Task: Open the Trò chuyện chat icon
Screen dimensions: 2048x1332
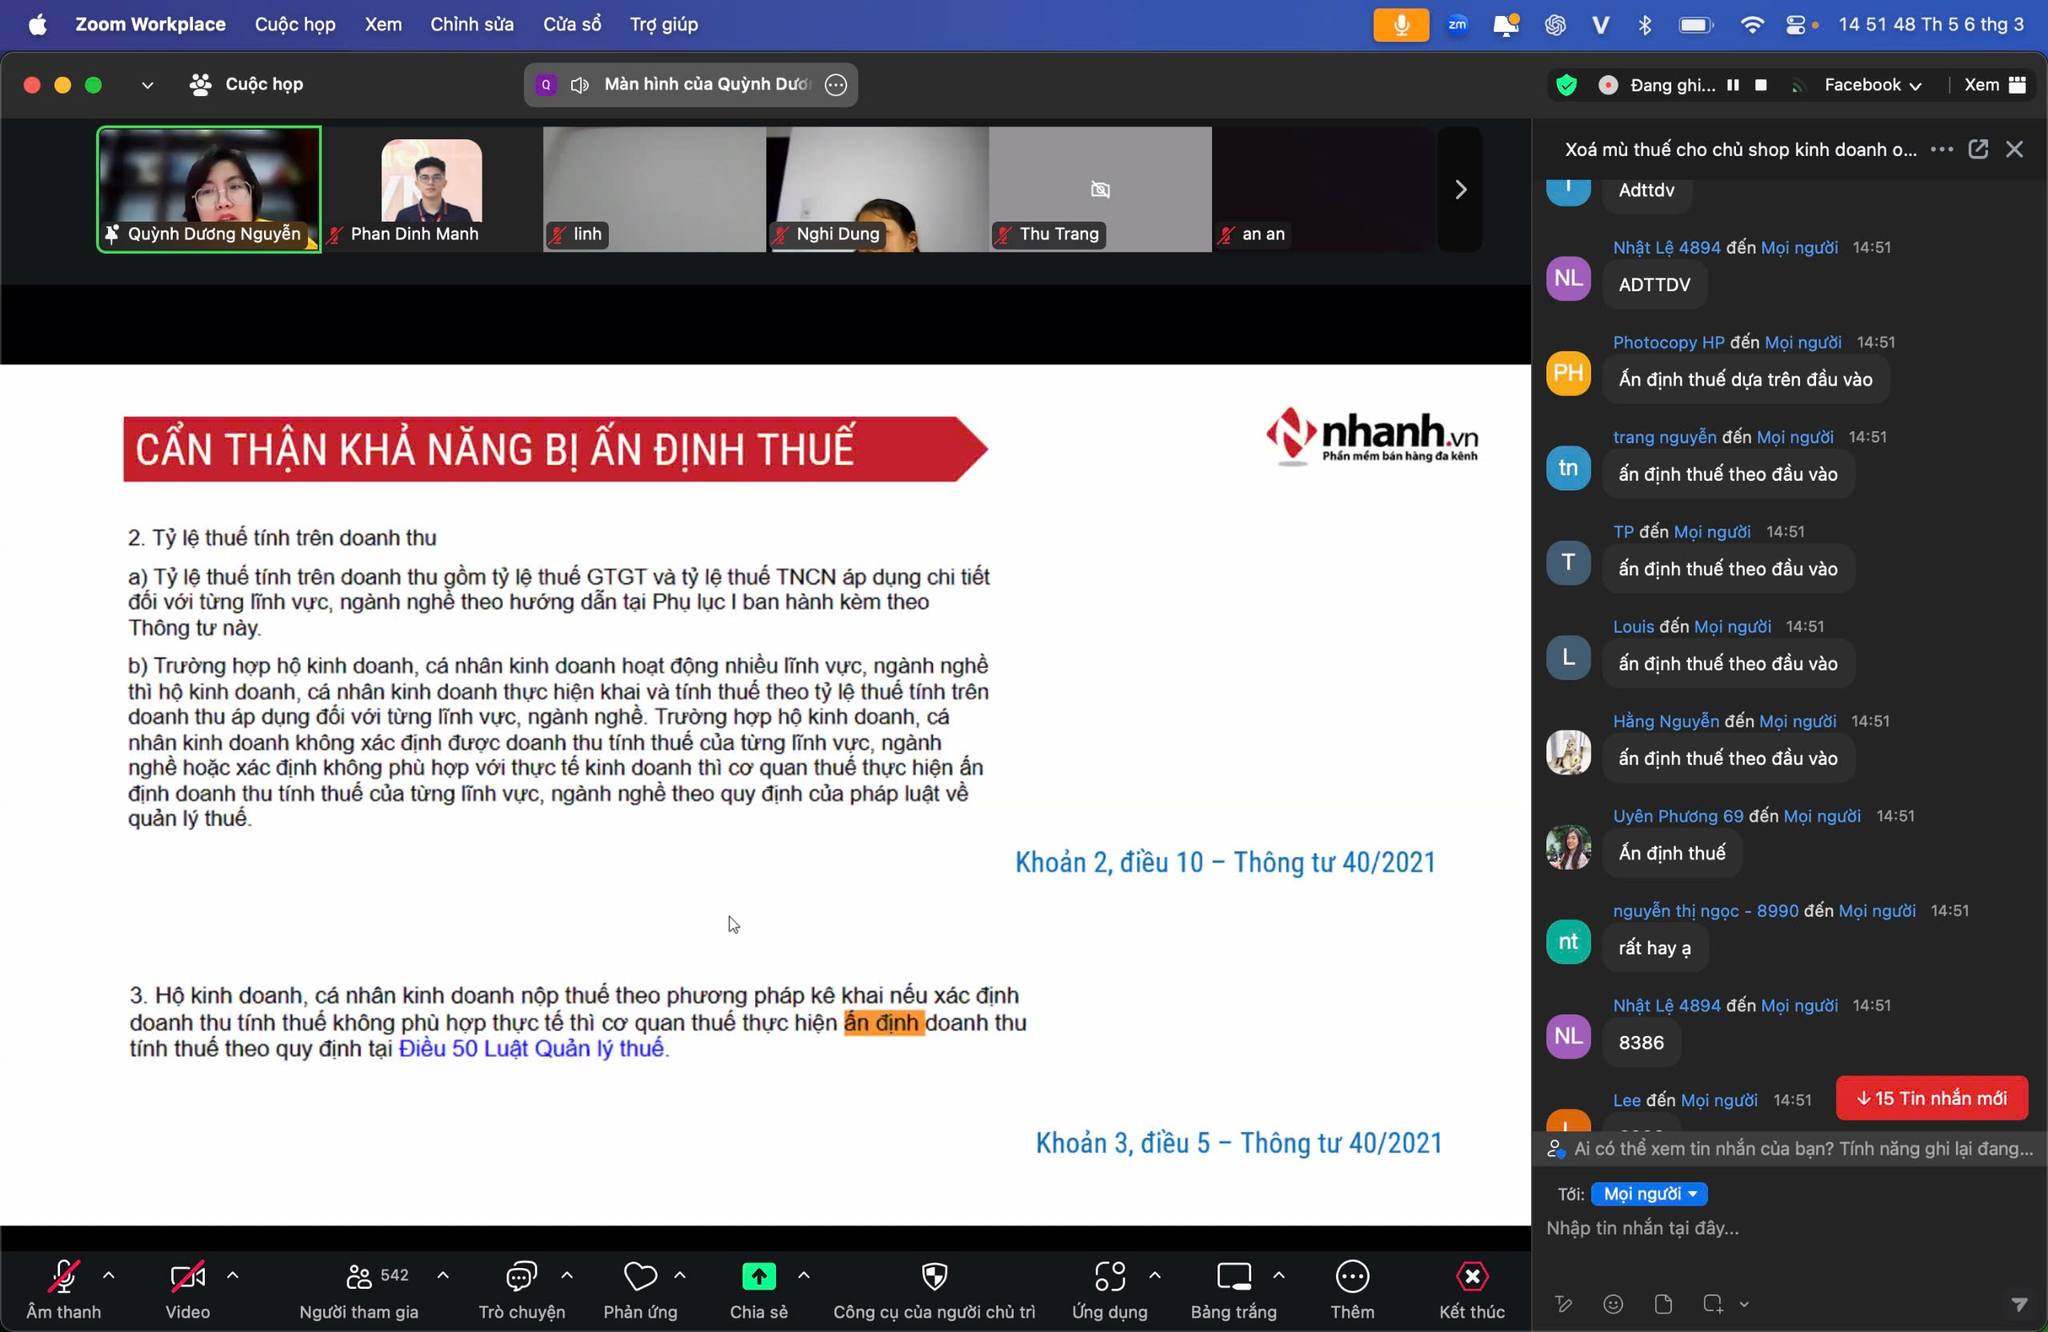Action: [521, 1277]
